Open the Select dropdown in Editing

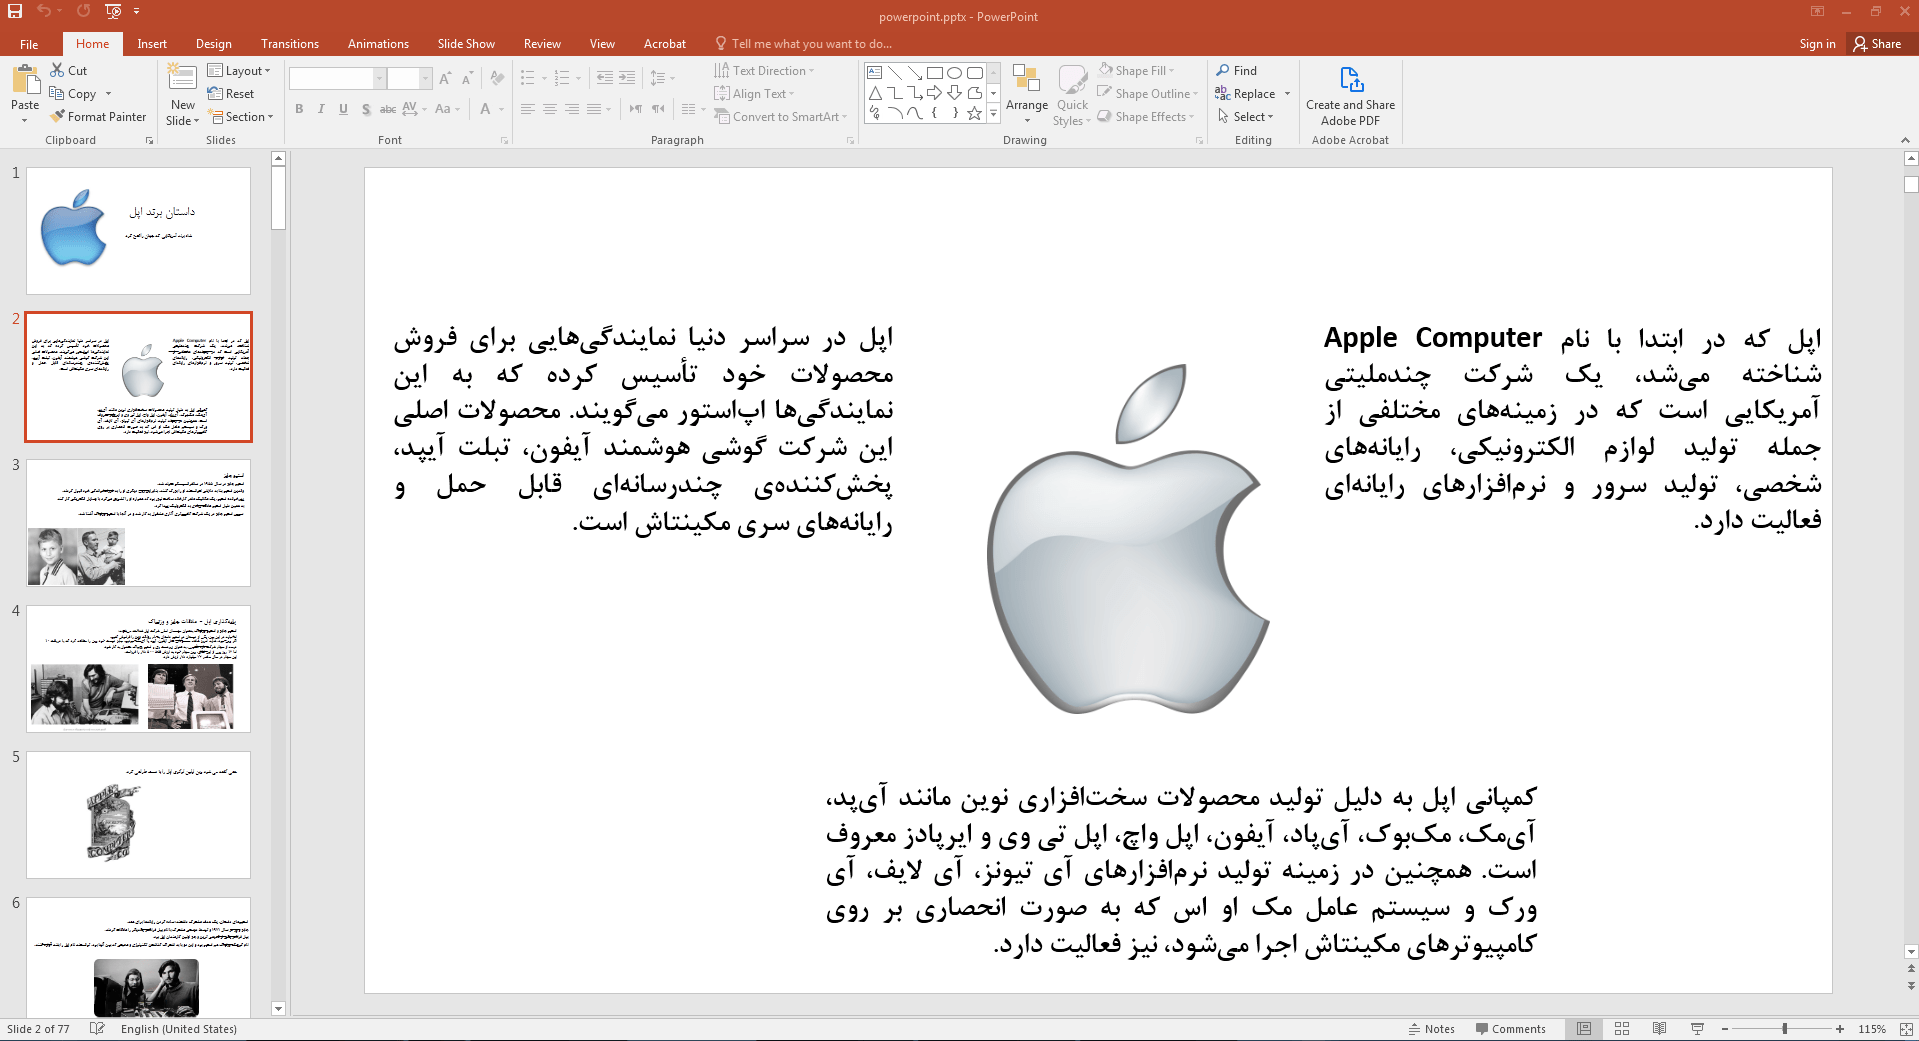[1246, 116]
